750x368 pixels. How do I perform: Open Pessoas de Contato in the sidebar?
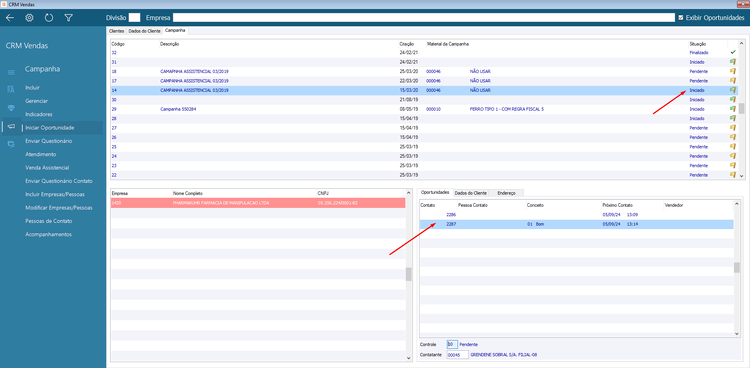click(x=49, y=222)
